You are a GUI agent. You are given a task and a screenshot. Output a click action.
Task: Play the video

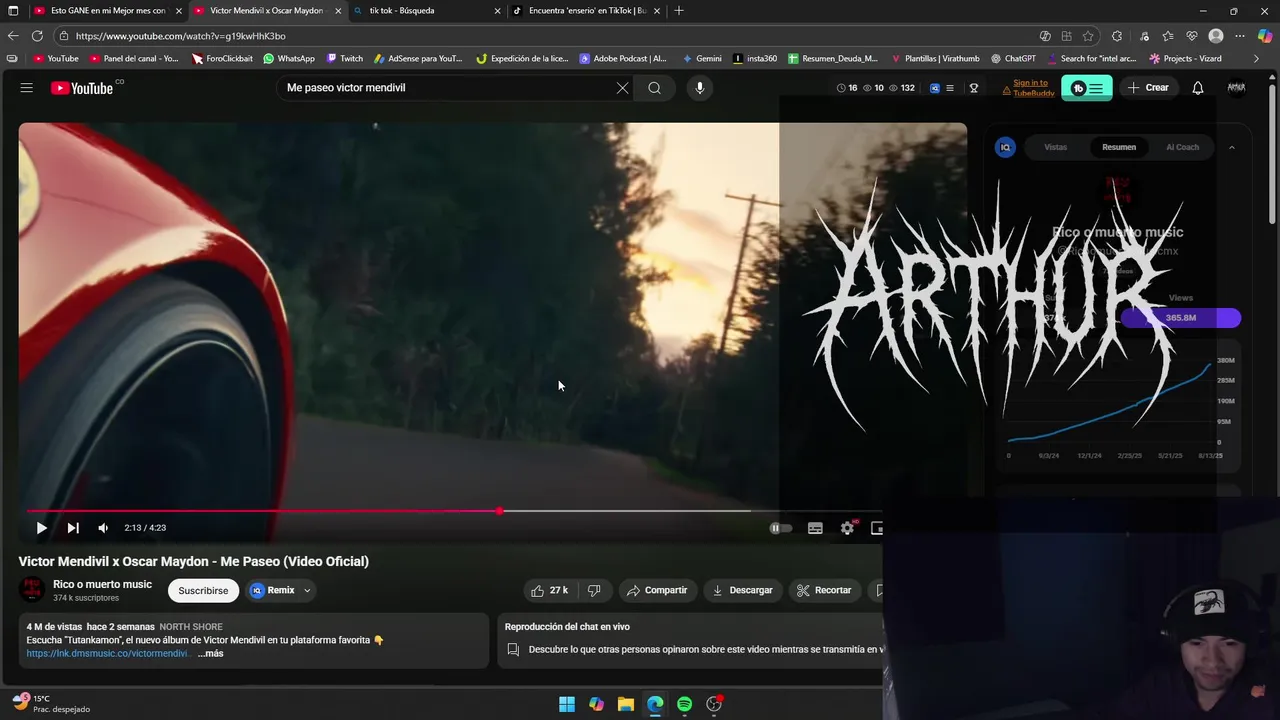coord(41,528)
